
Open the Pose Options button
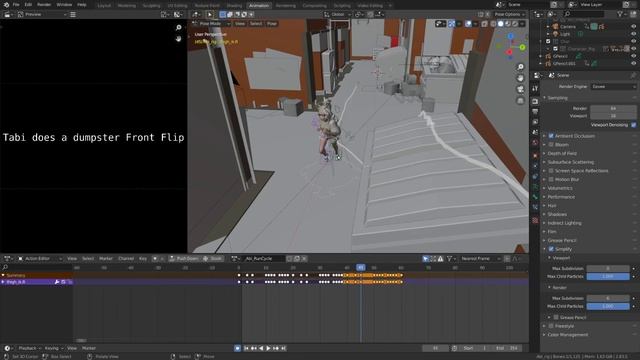[x=509, y=15]
